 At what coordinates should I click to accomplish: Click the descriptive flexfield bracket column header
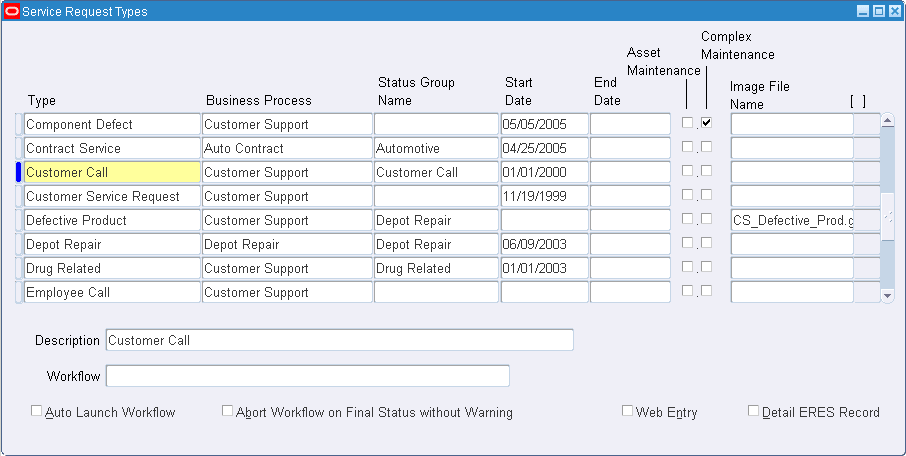[857, 101]
